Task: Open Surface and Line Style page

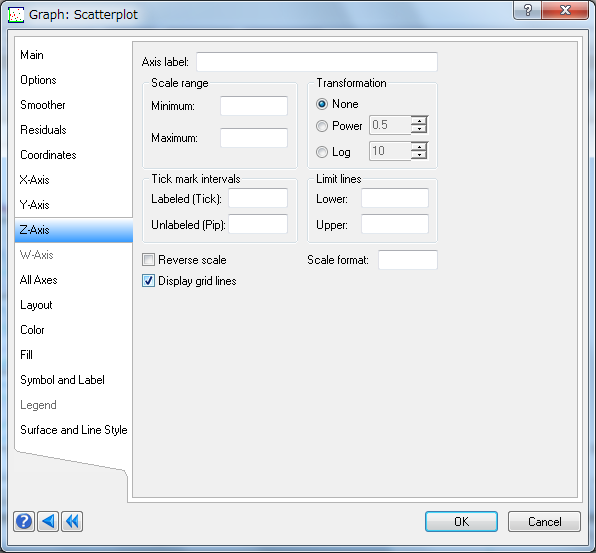Action: pos(73,430)
